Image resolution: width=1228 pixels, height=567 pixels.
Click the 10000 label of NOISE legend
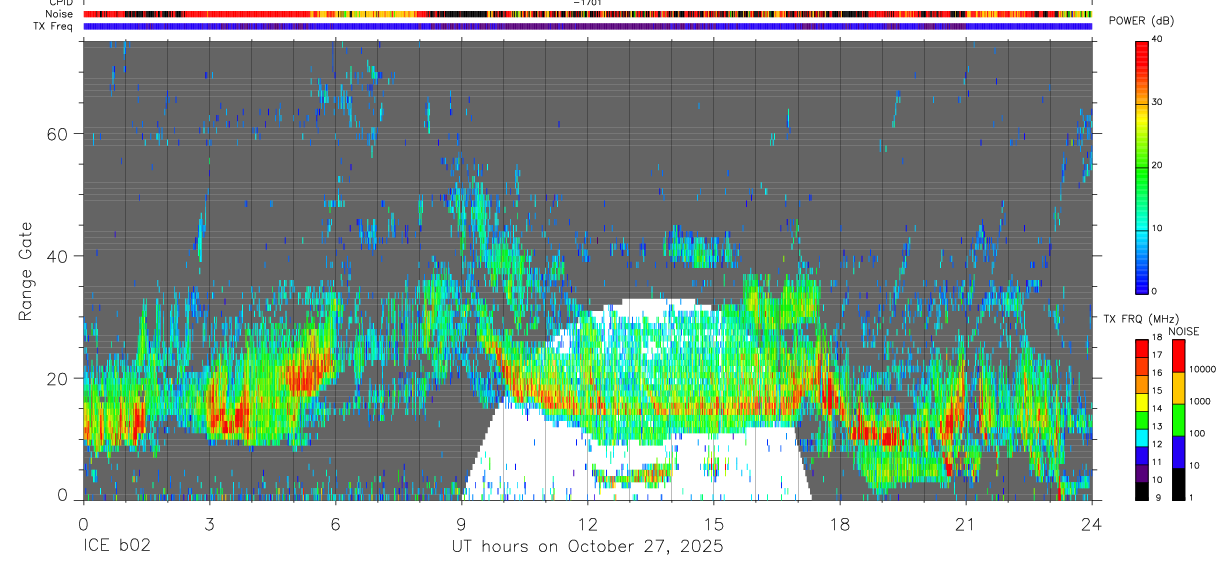pos(1201,369)
